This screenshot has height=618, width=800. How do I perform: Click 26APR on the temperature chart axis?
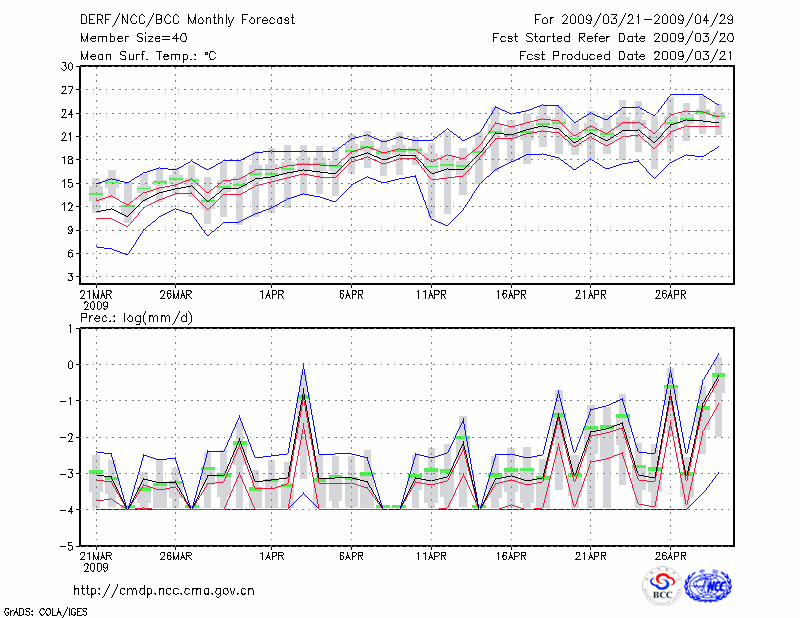(x=670, y=294)
